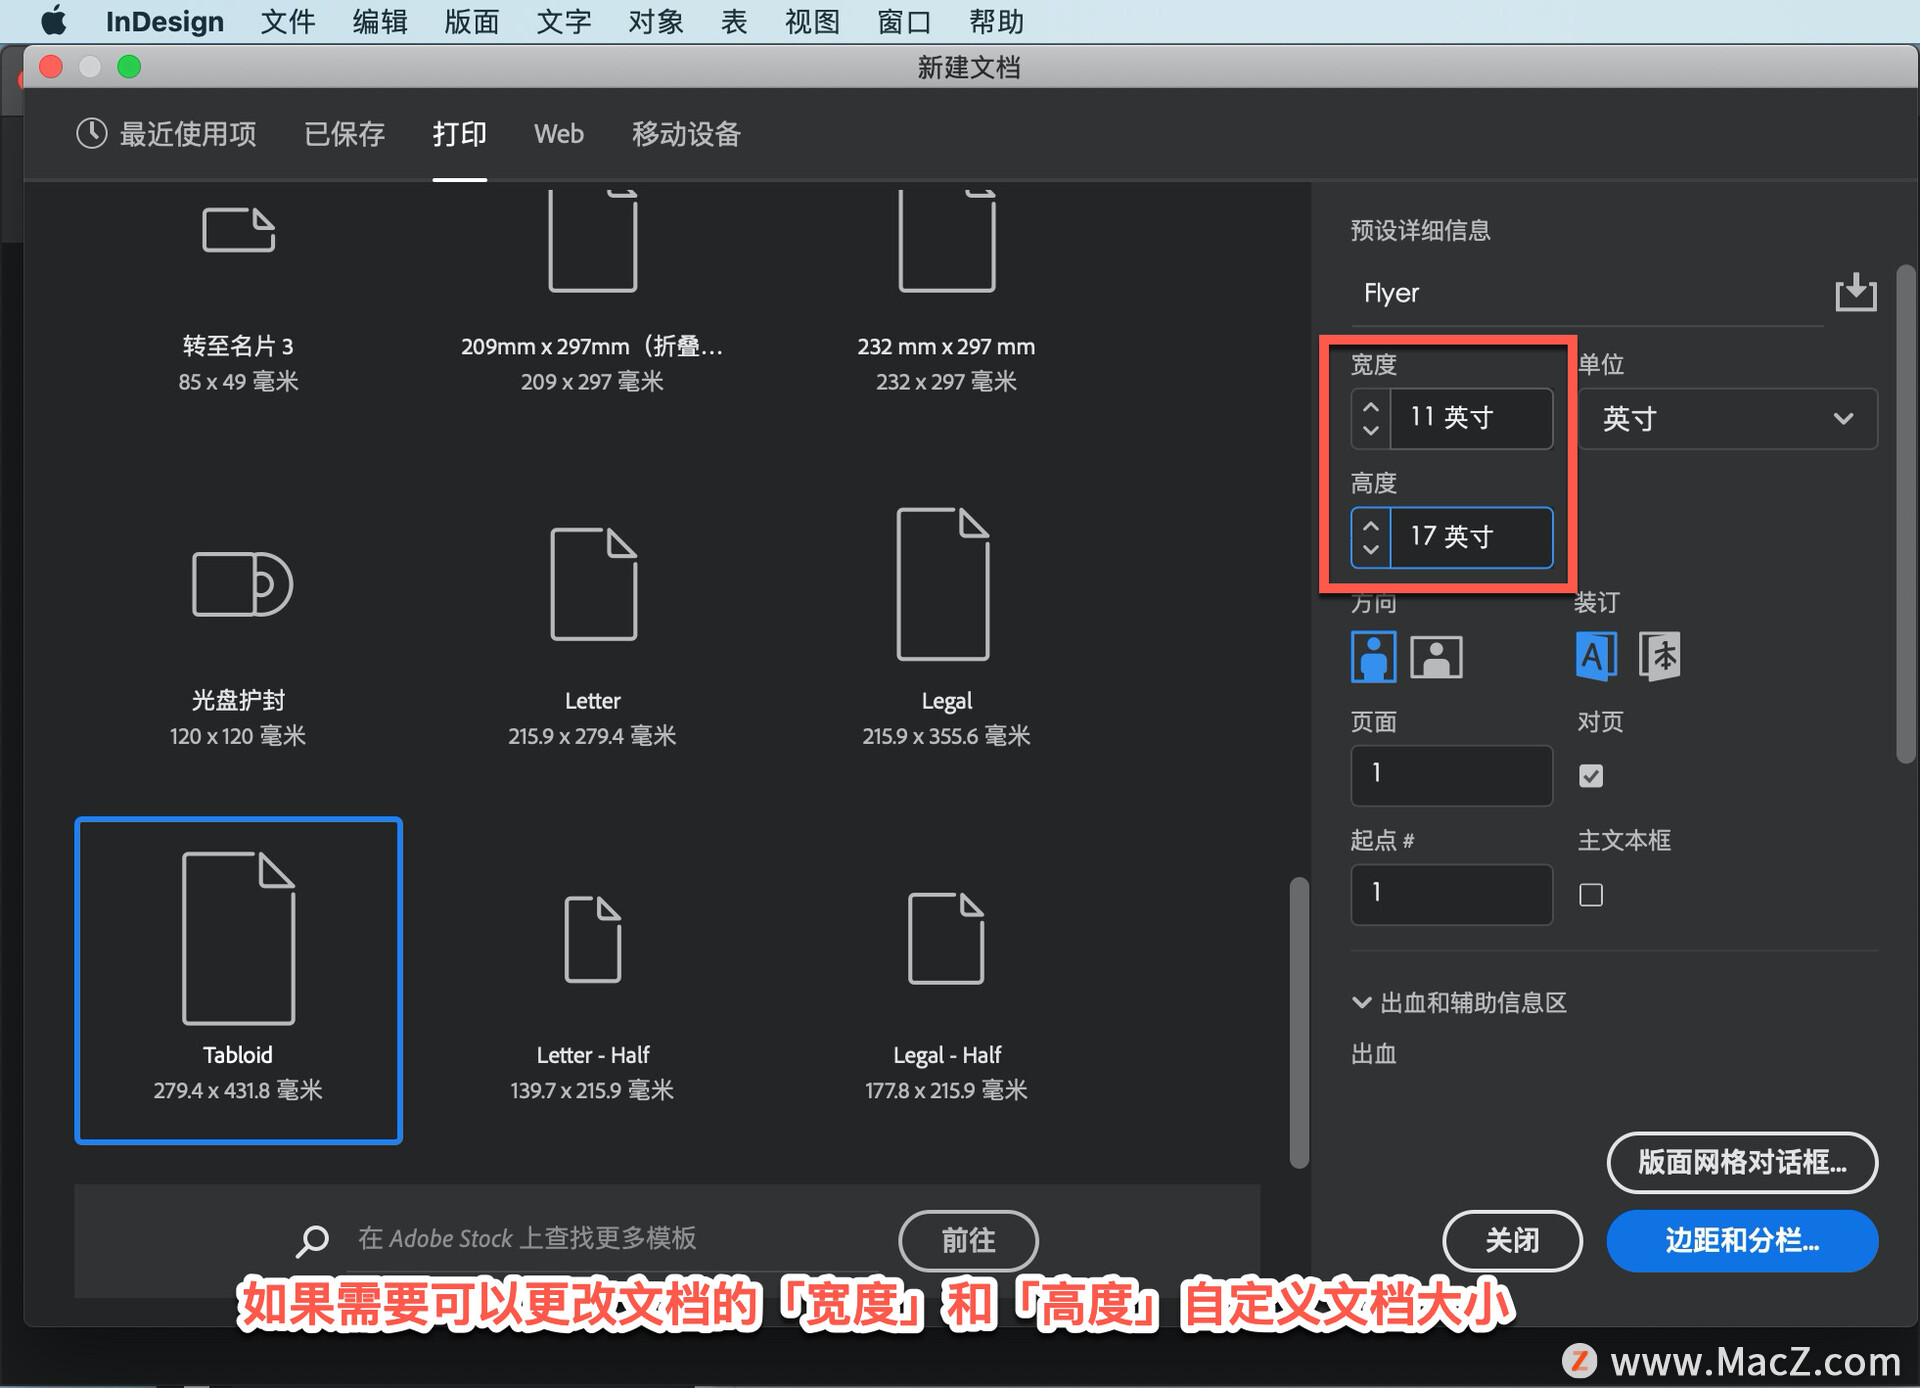Open the Apple menu
The width and height of the screenshot is (1920, 1388).
pos(53,21)
